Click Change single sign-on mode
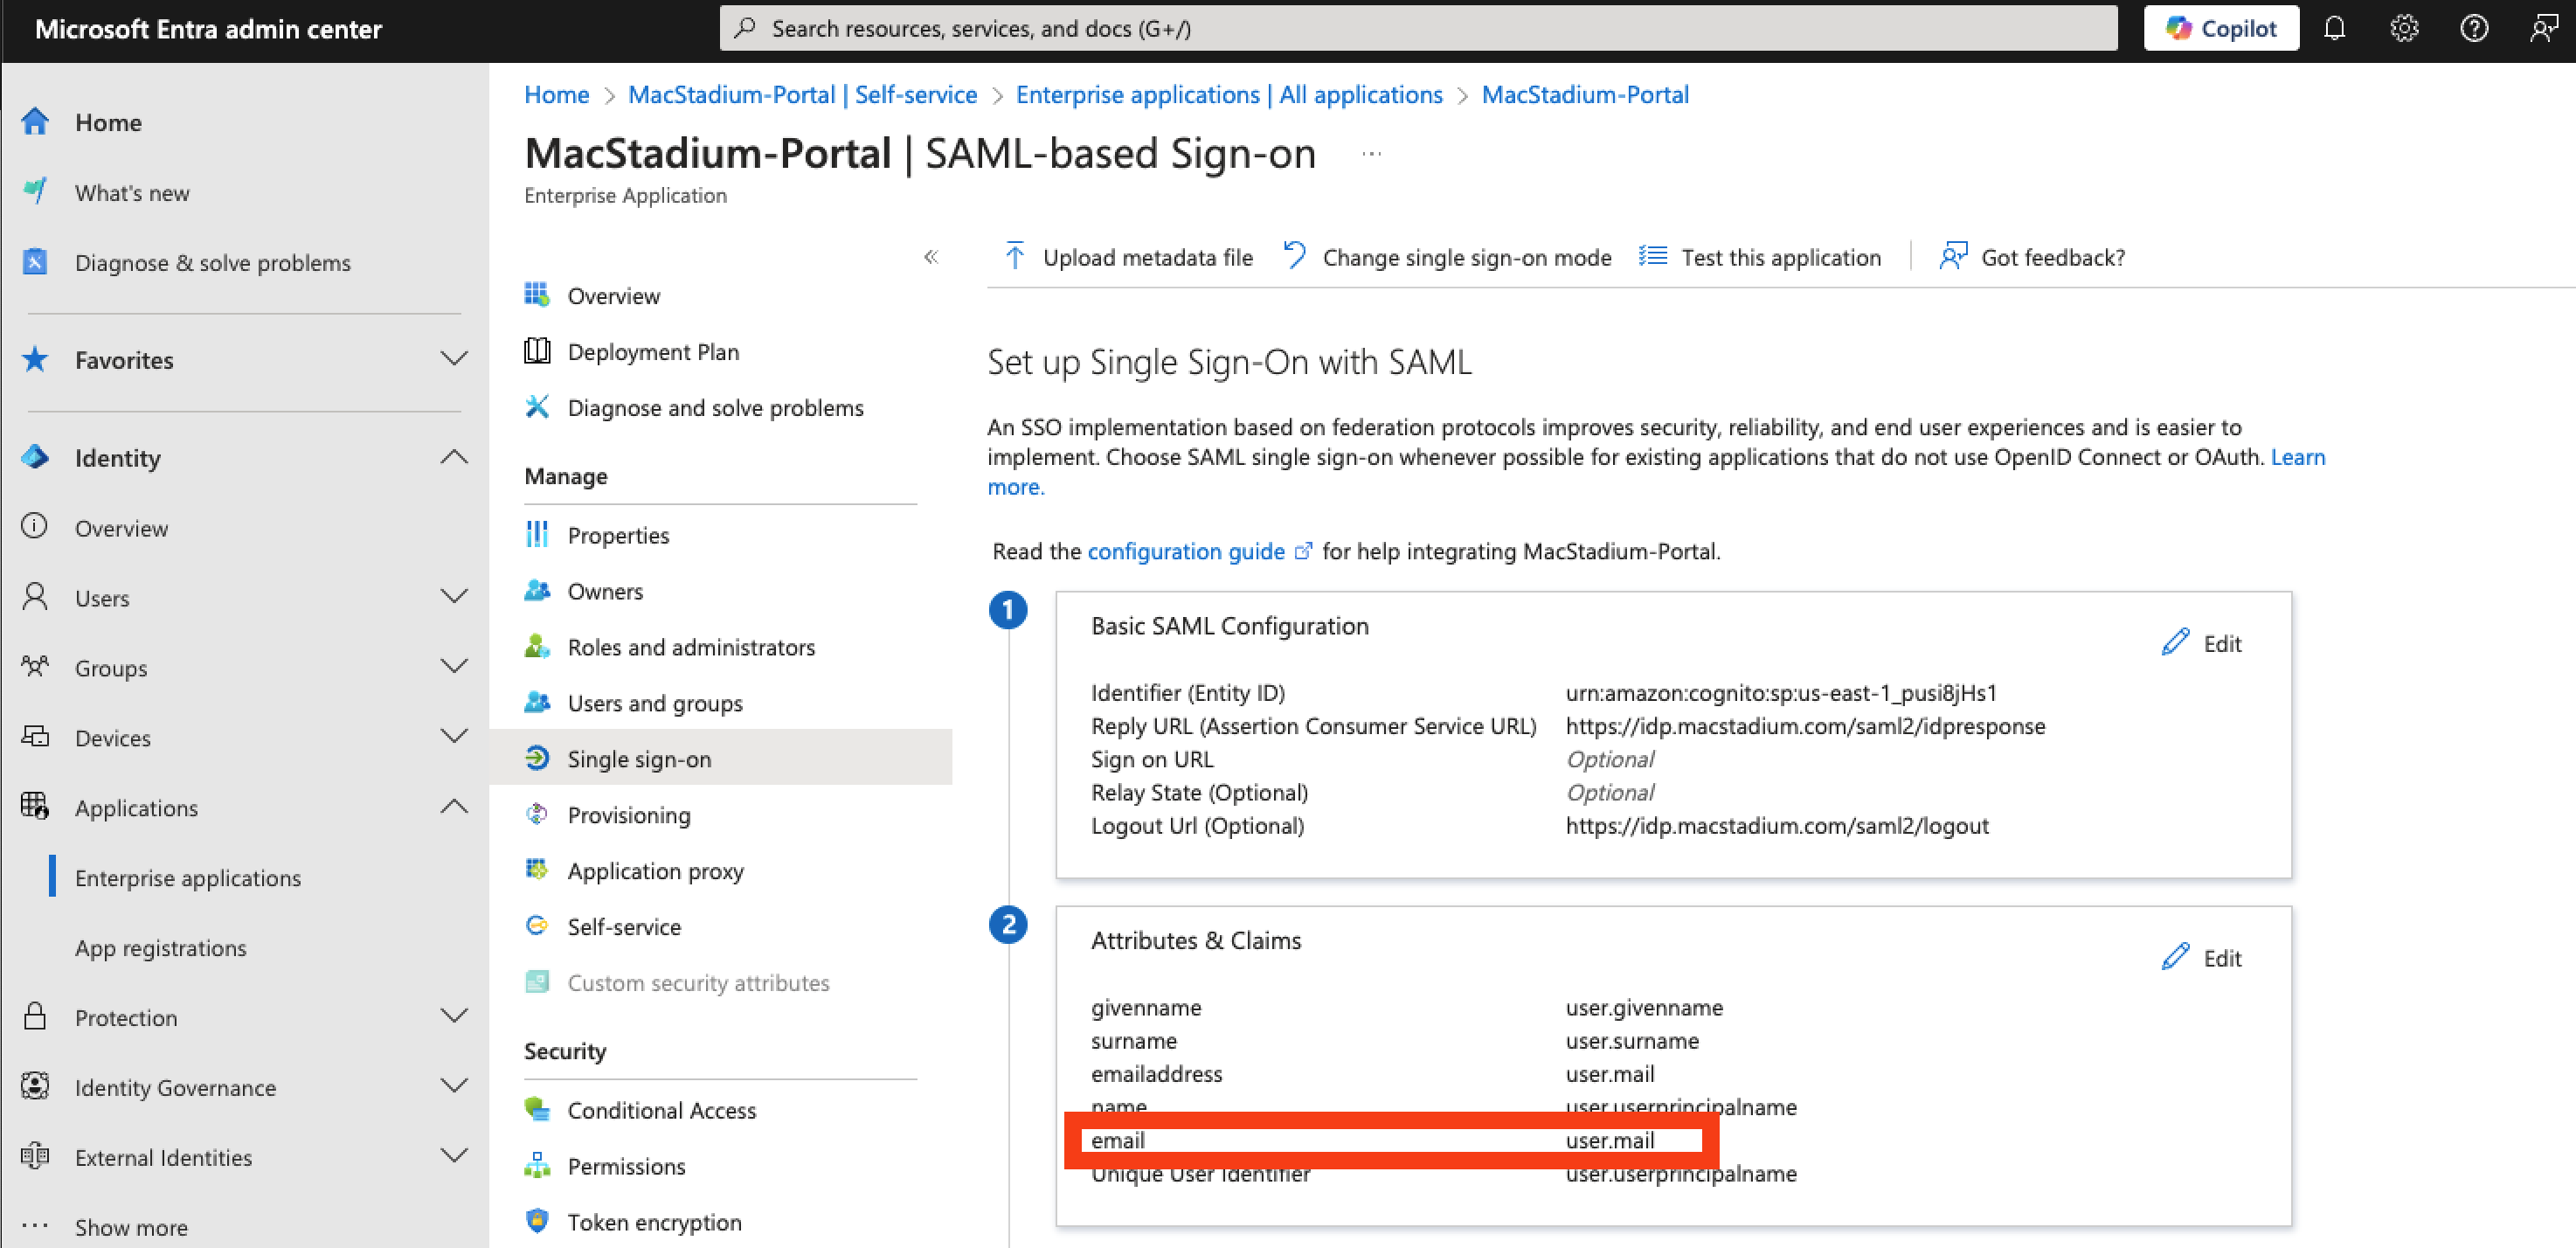2576x1248 pixels. pos(1447,257)
